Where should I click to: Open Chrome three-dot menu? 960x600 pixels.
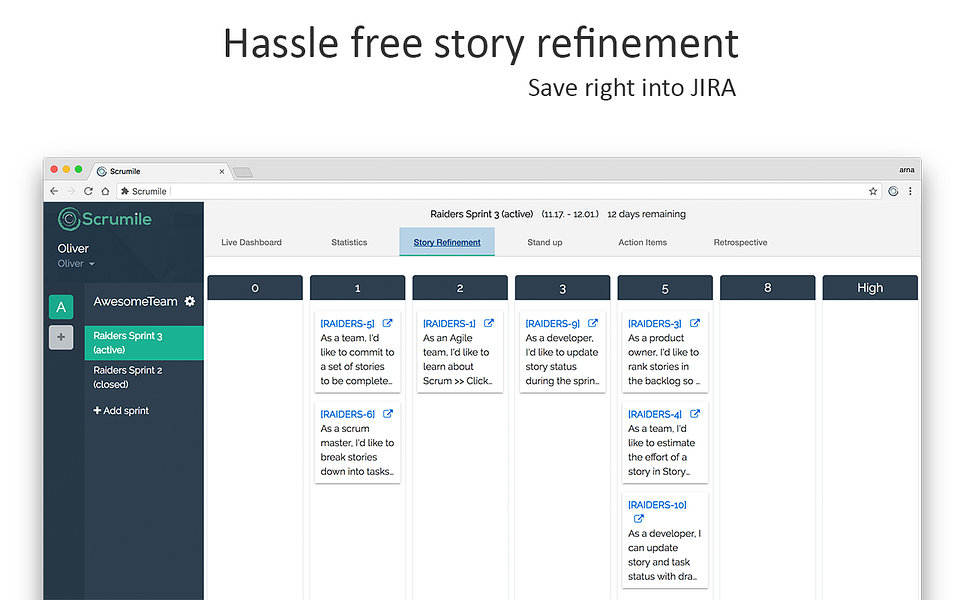click(x=910, y=191)
